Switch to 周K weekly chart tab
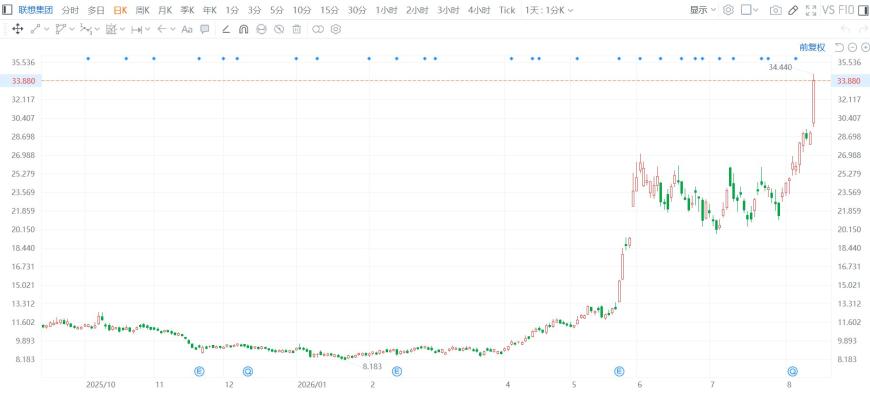 (143, 10)
